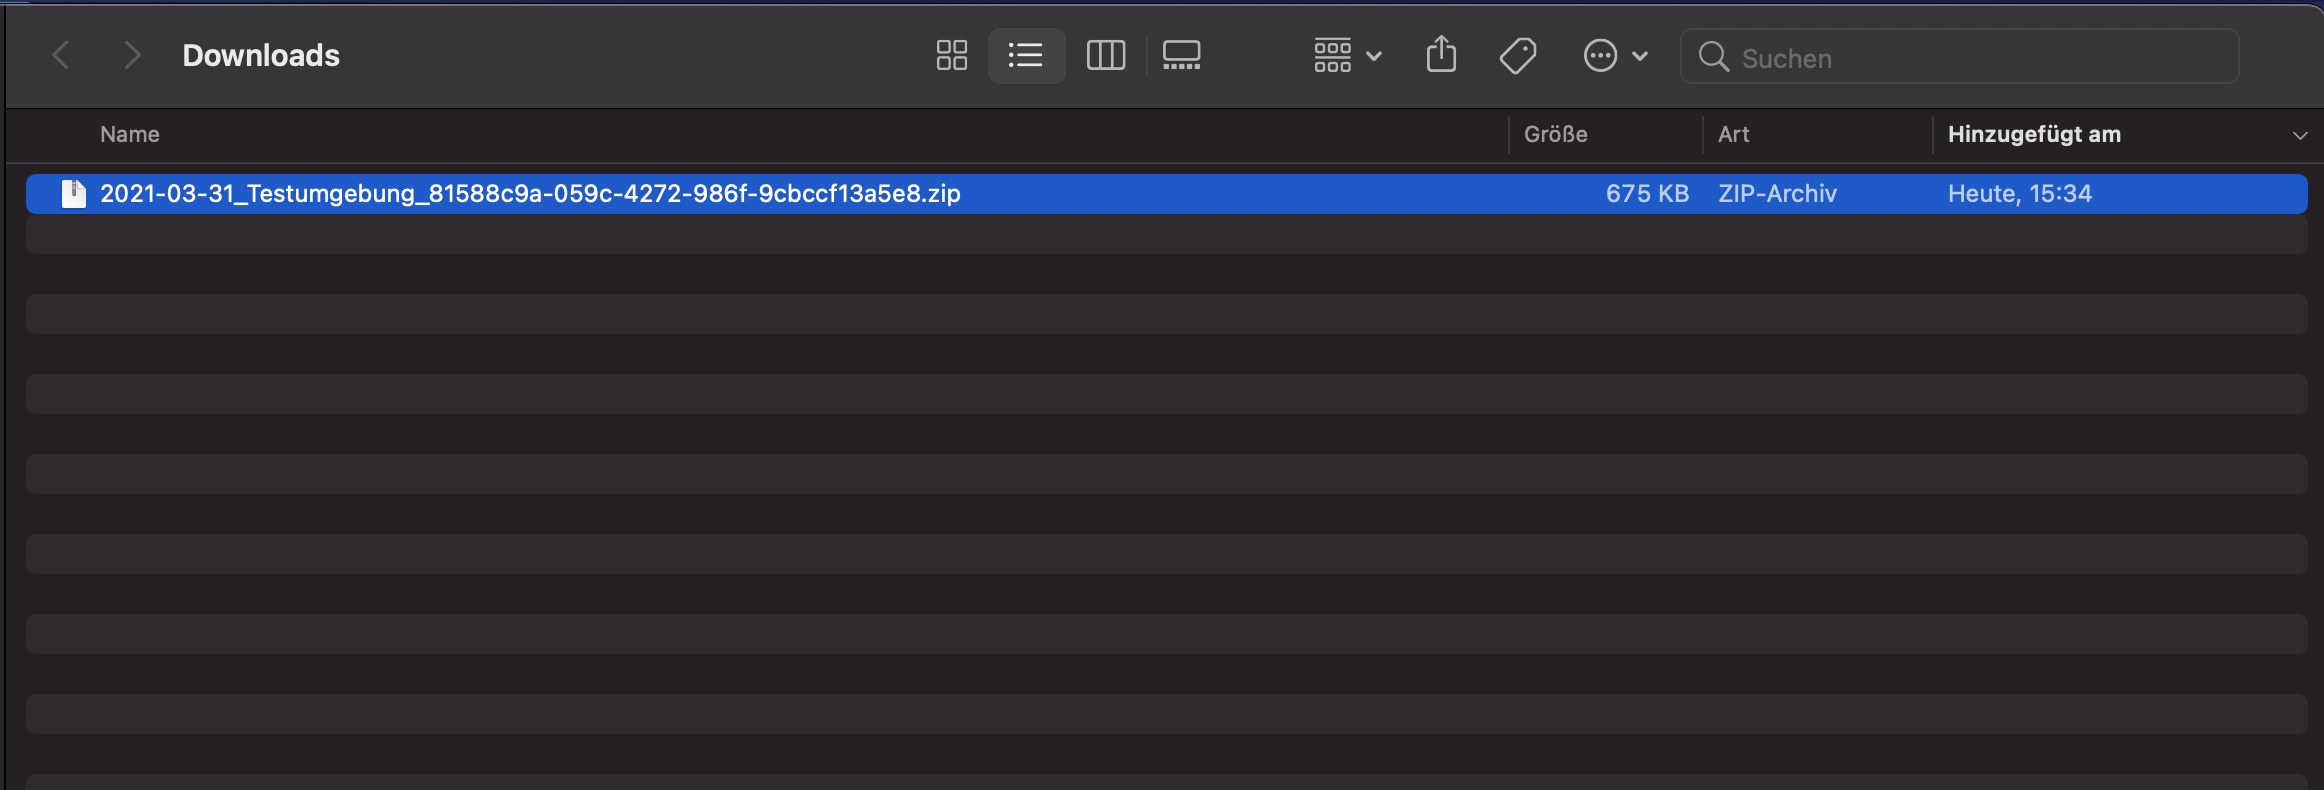The height and width of the screenshot is (790, 2324).
Task: Click the Downloads window title
Action: coord(261,55)
